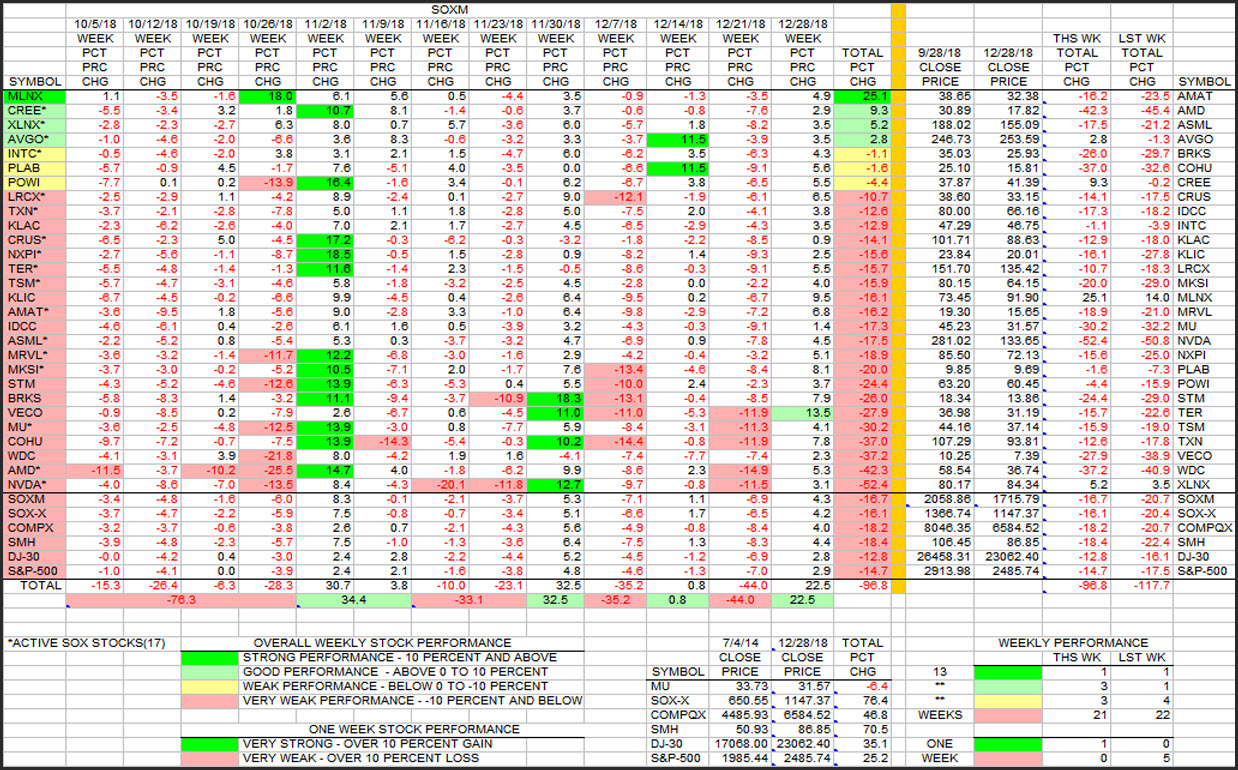The height and width of the screenshot is (770, 1238).
Task: Select the -117.7 last week total cell
Action: tap(1139, 585)
